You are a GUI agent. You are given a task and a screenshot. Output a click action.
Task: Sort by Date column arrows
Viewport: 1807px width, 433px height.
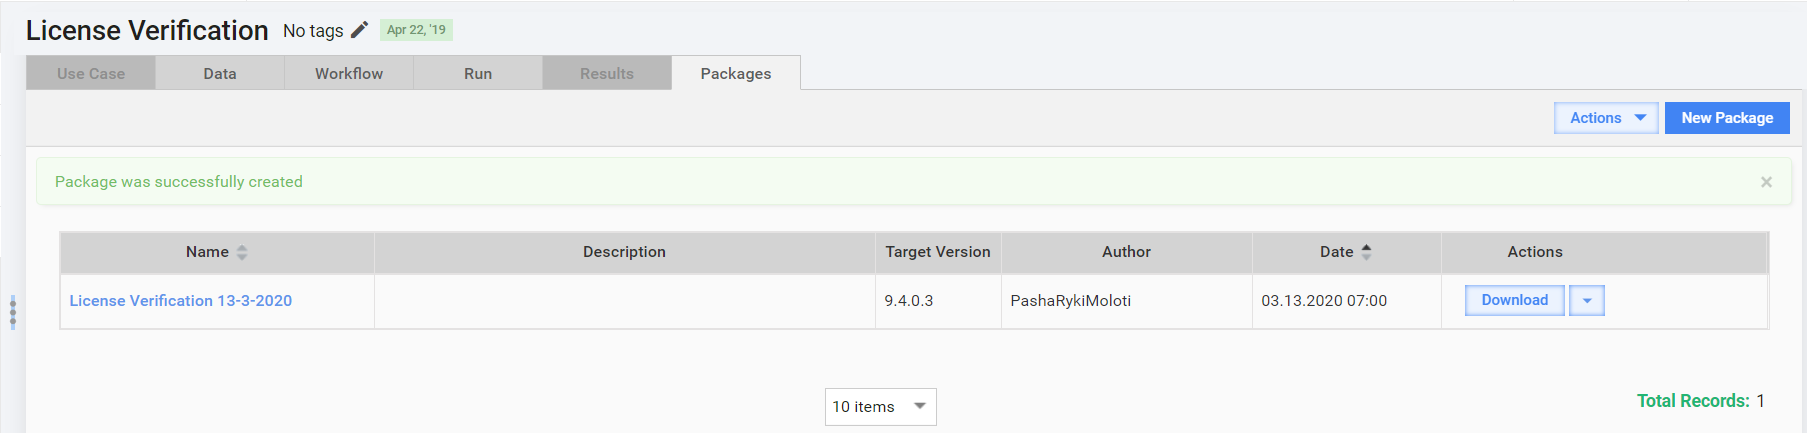click(1366, 253)
